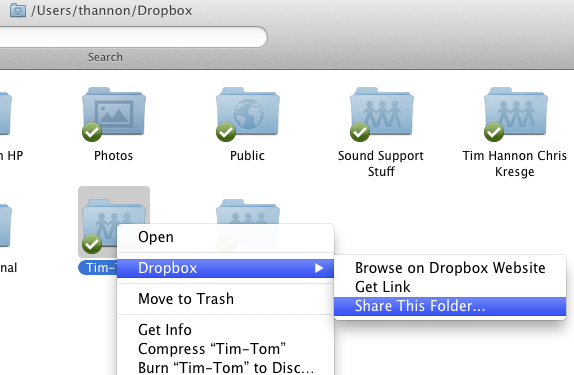Click the Public folder name label
This screenshot has width=574, height=375.
(247, 156)
